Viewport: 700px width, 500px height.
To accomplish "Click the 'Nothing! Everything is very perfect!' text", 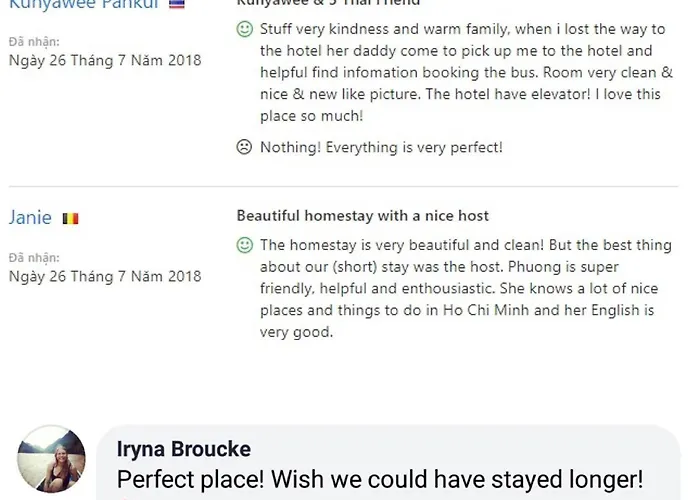I will [381, 147].
